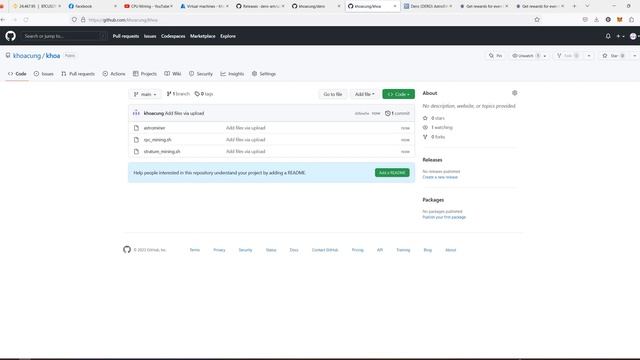Switch to the Projects tab
This screenshot has height=360, width=640.
145,74
